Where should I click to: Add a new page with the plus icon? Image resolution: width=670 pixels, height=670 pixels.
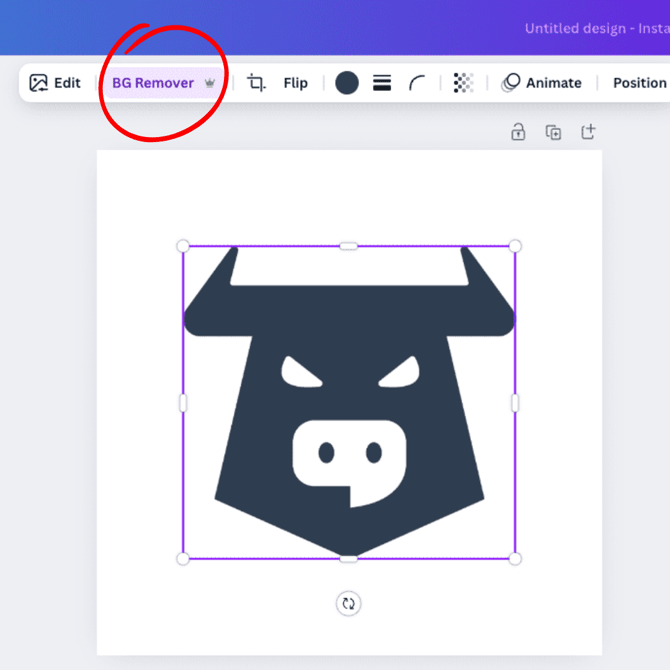pyautogui.click(x=588, y=132)
